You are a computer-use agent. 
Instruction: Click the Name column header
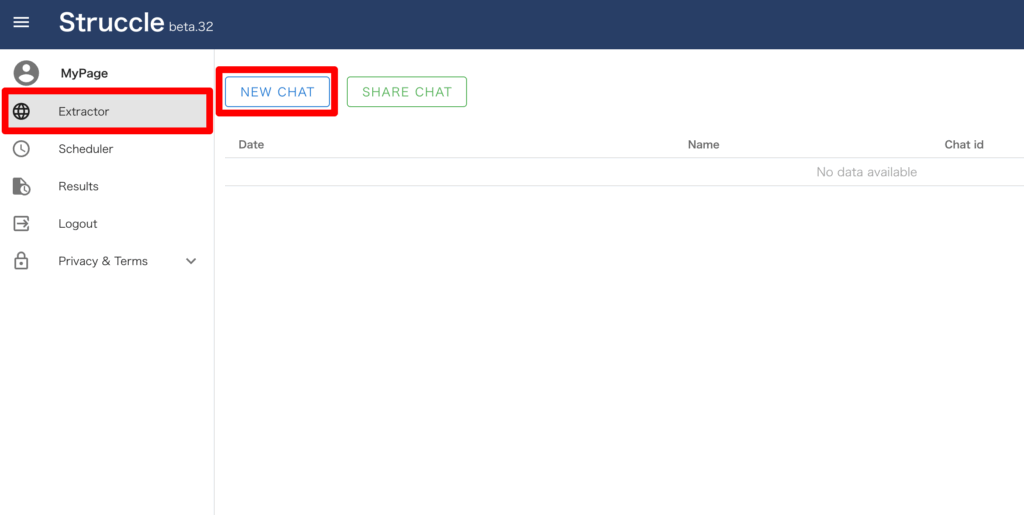click(x=703, y=144)
